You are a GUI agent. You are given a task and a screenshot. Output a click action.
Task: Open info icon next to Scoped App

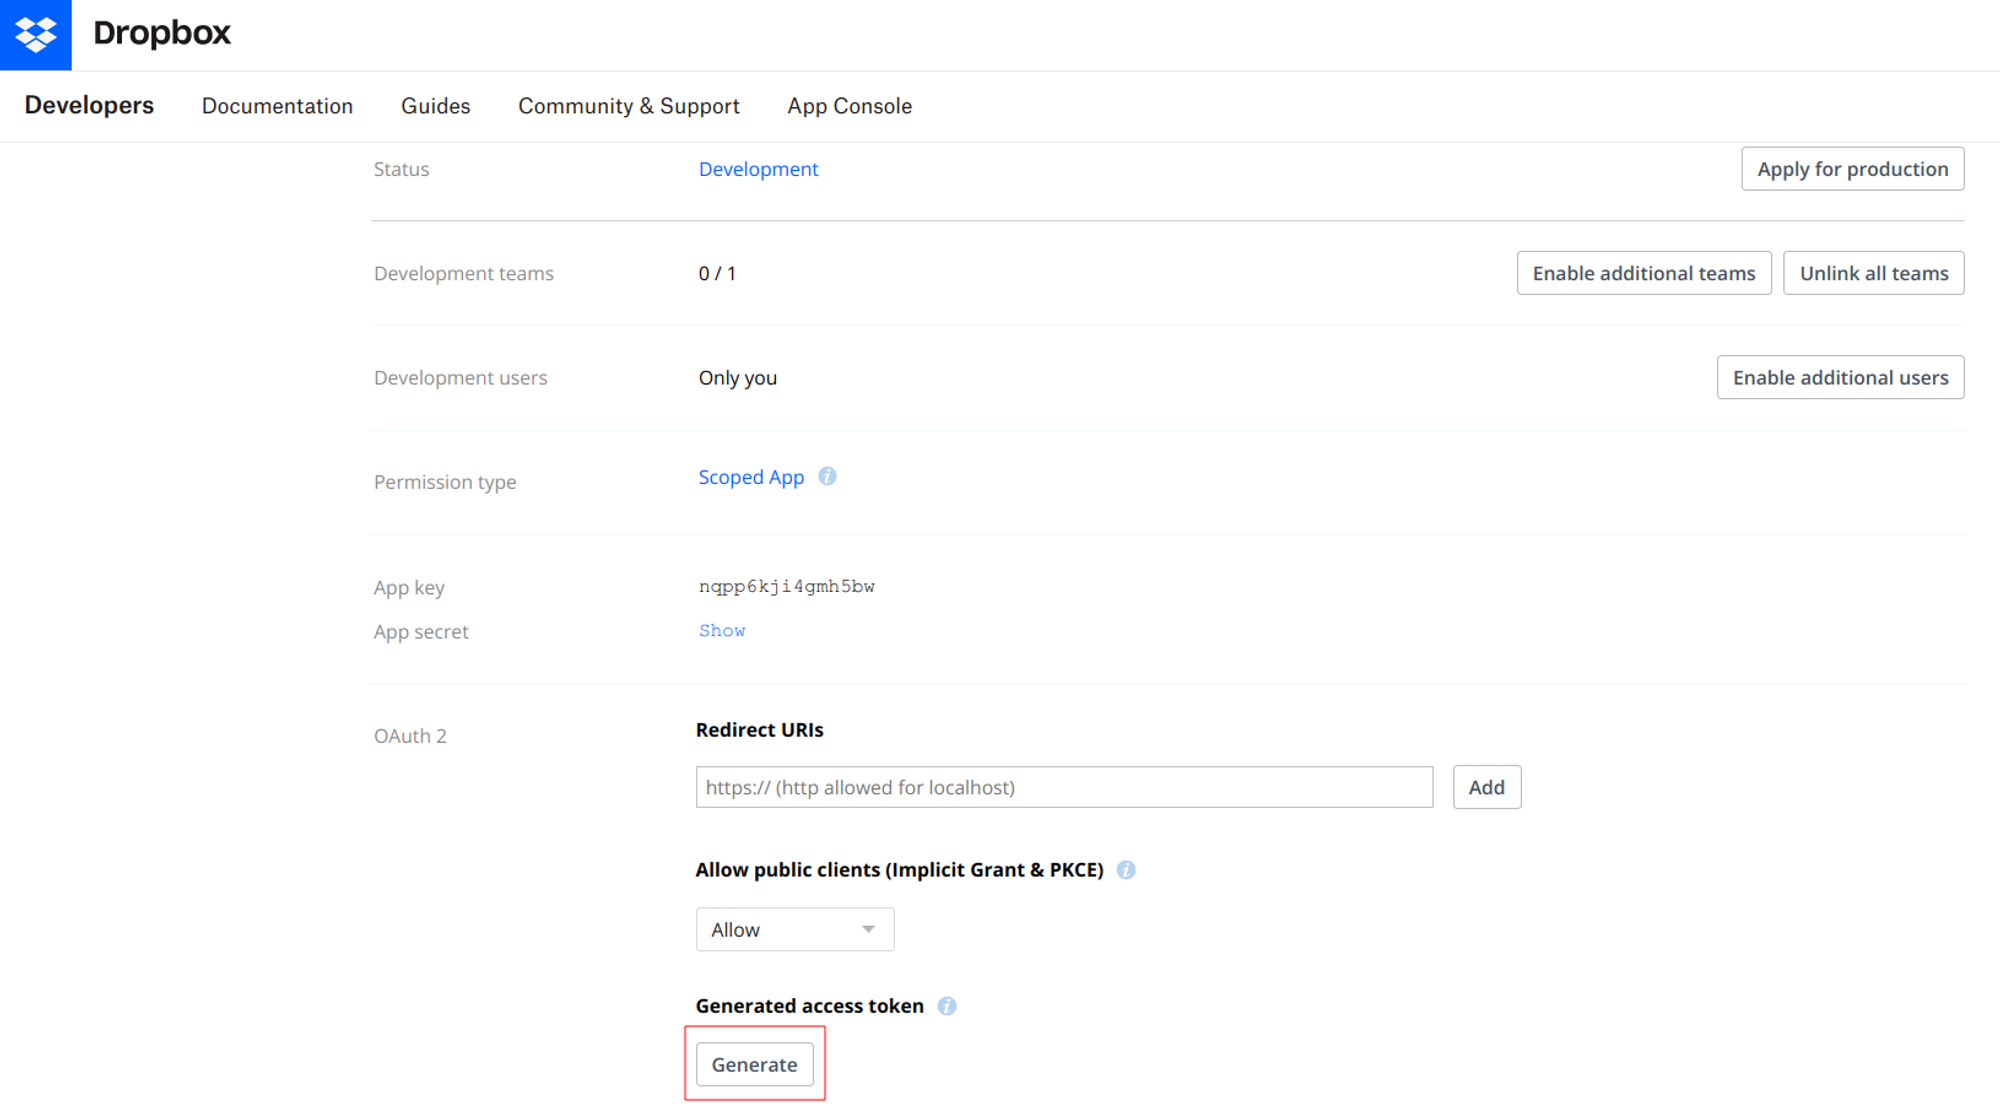pos(827,477)
